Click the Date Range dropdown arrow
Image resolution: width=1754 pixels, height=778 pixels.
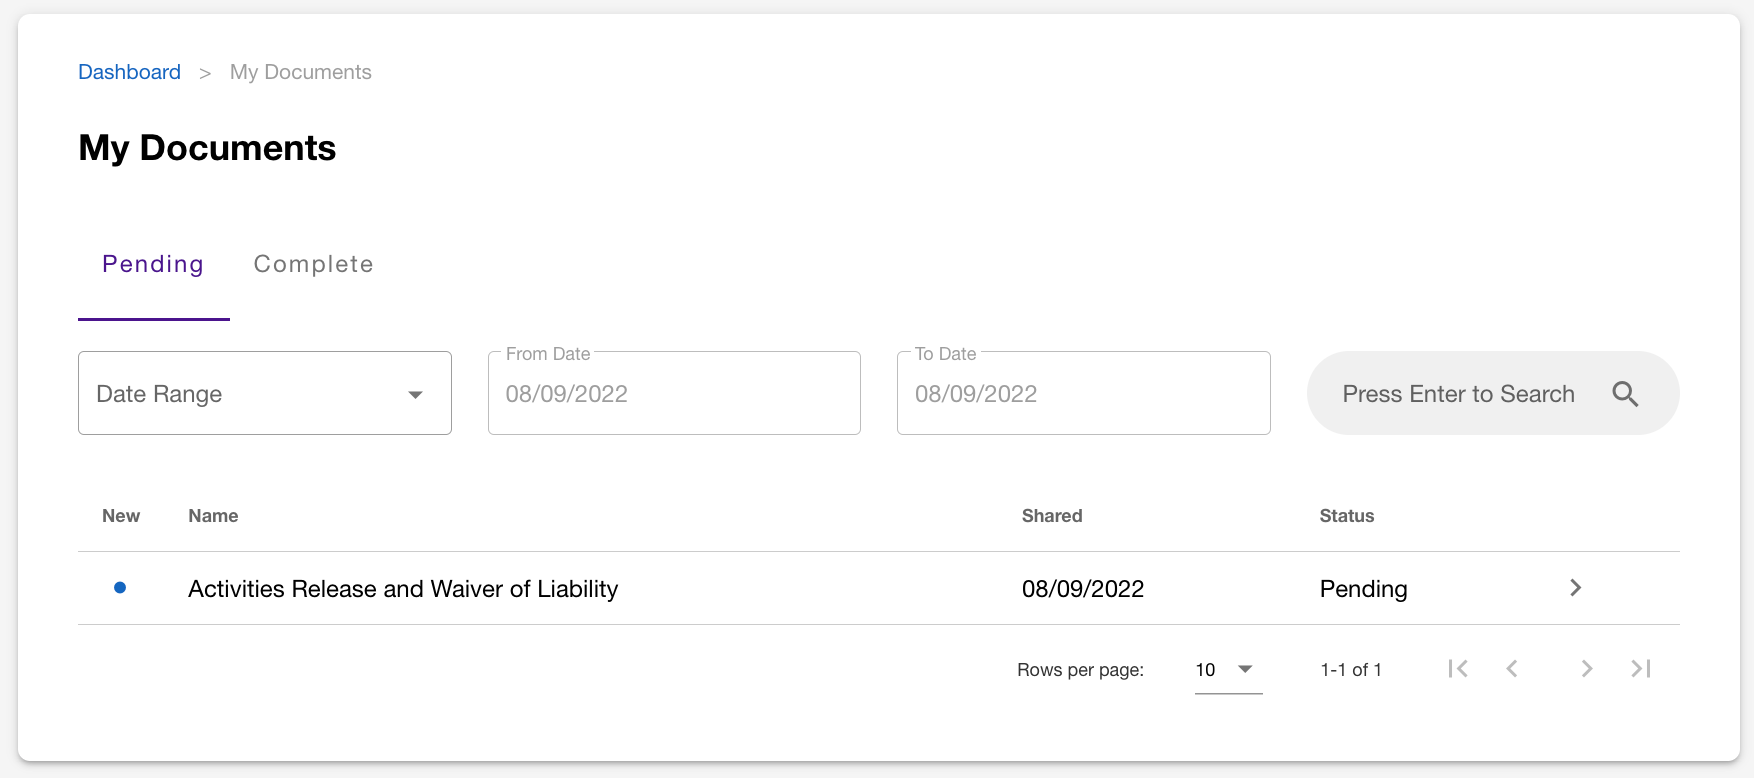point(416,395)
